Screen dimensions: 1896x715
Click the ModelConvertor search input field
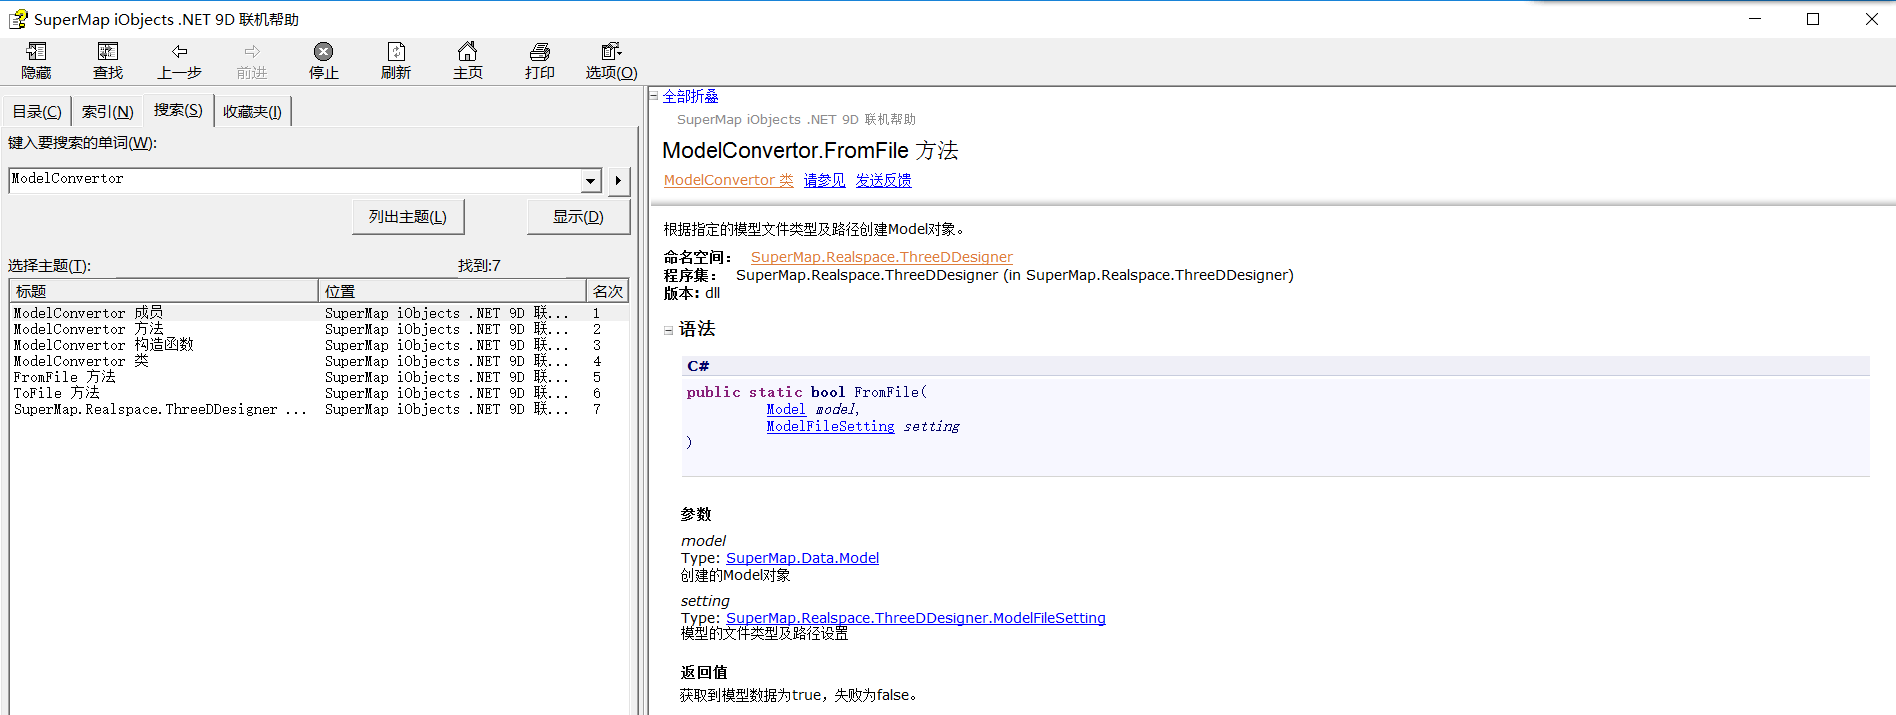click(x=295, y=180)
